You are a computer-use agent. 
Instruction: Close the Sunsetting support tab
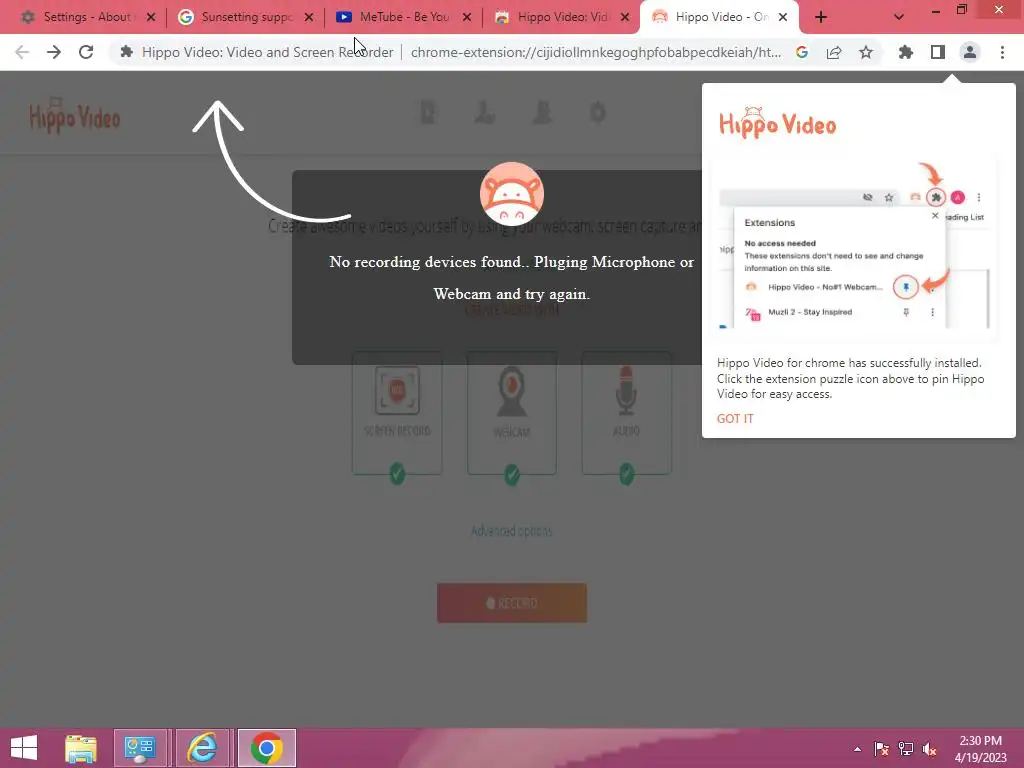(x=309, y=17)
